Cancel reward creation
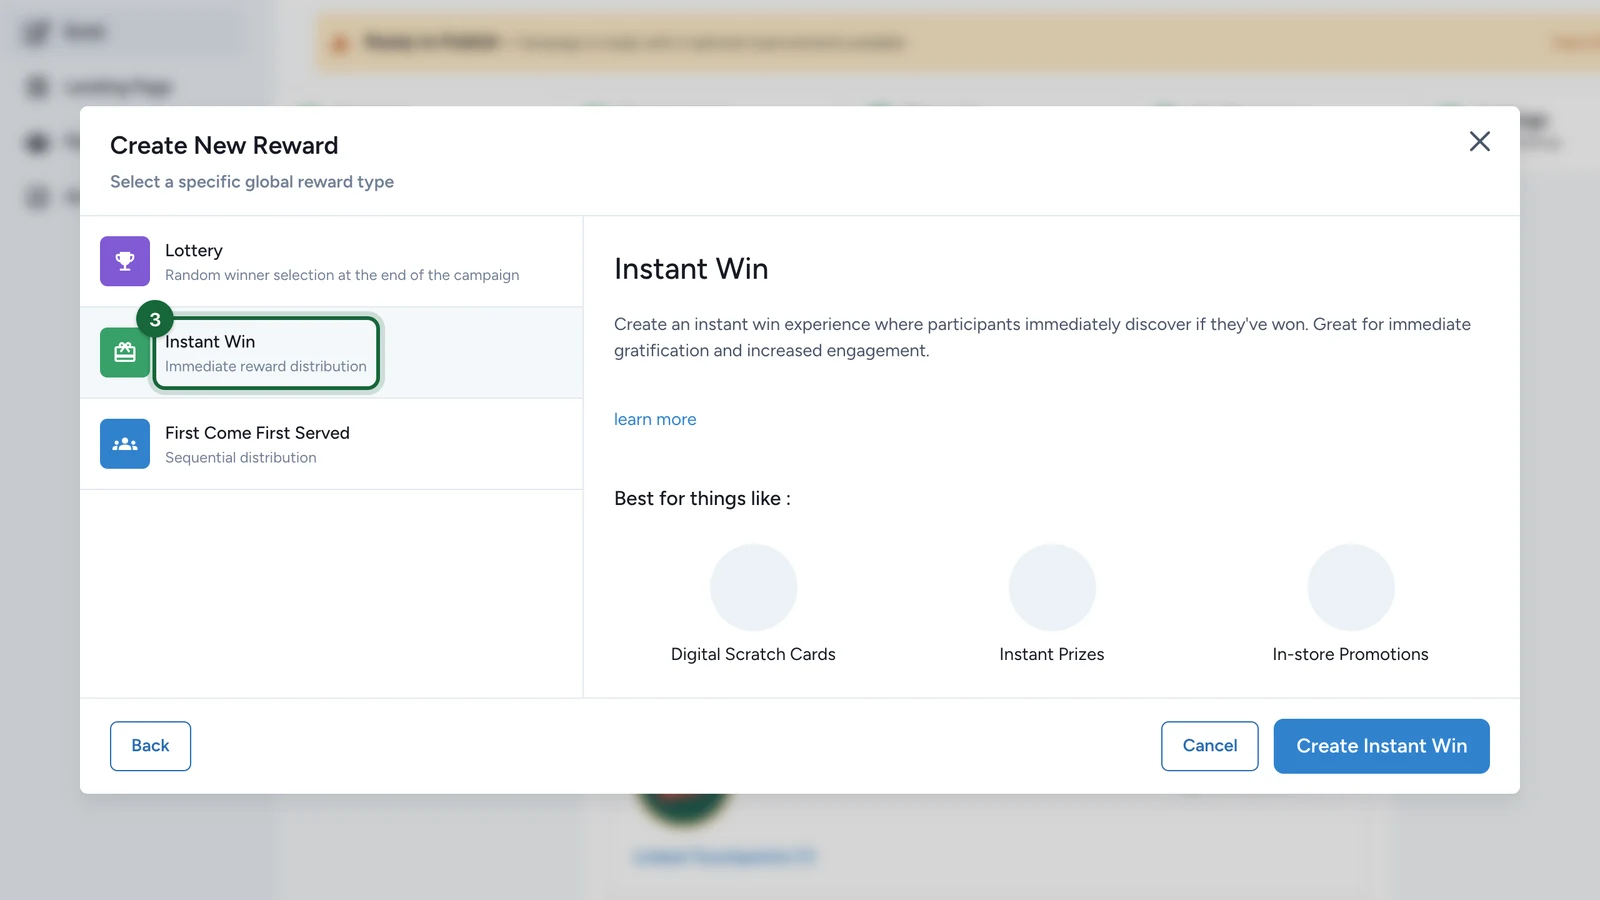 pyautogui.click(x=1210, y=746)
